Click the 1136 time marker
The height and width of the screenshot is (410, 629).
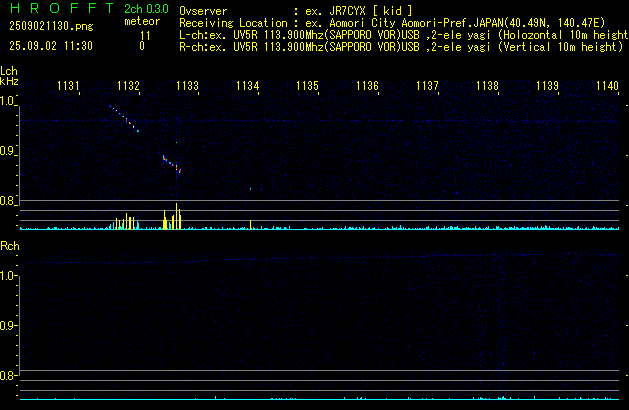[x=367, y=86]
